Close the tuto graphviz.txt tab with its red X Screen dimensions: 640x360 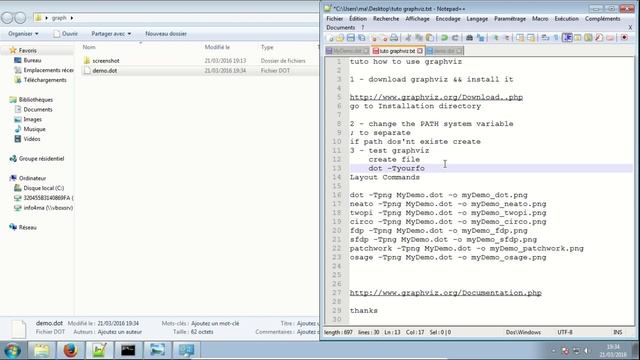click(x=420, y=51)
